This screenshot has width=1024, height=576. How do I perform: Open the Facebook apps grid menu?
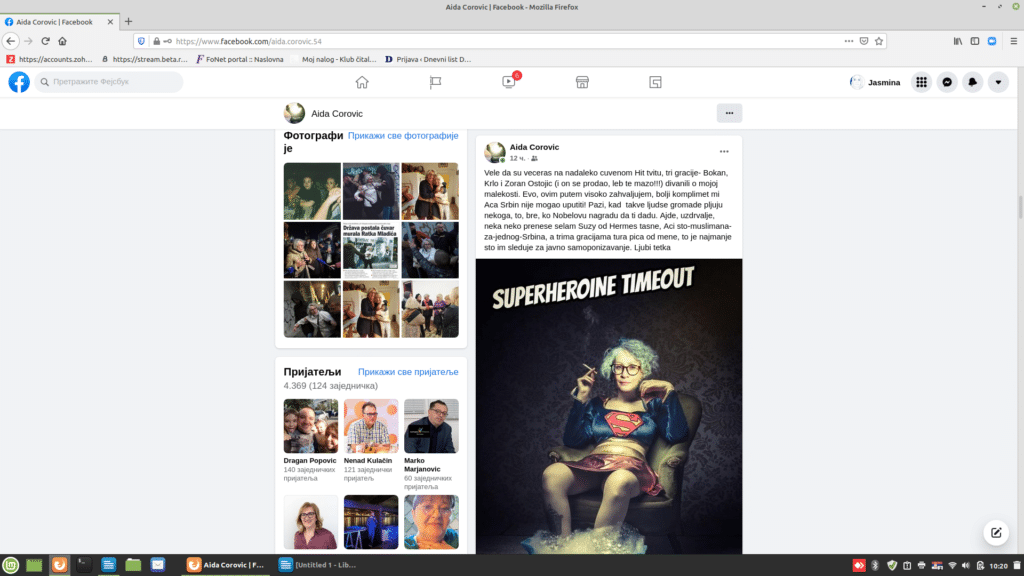pos(922,82)
